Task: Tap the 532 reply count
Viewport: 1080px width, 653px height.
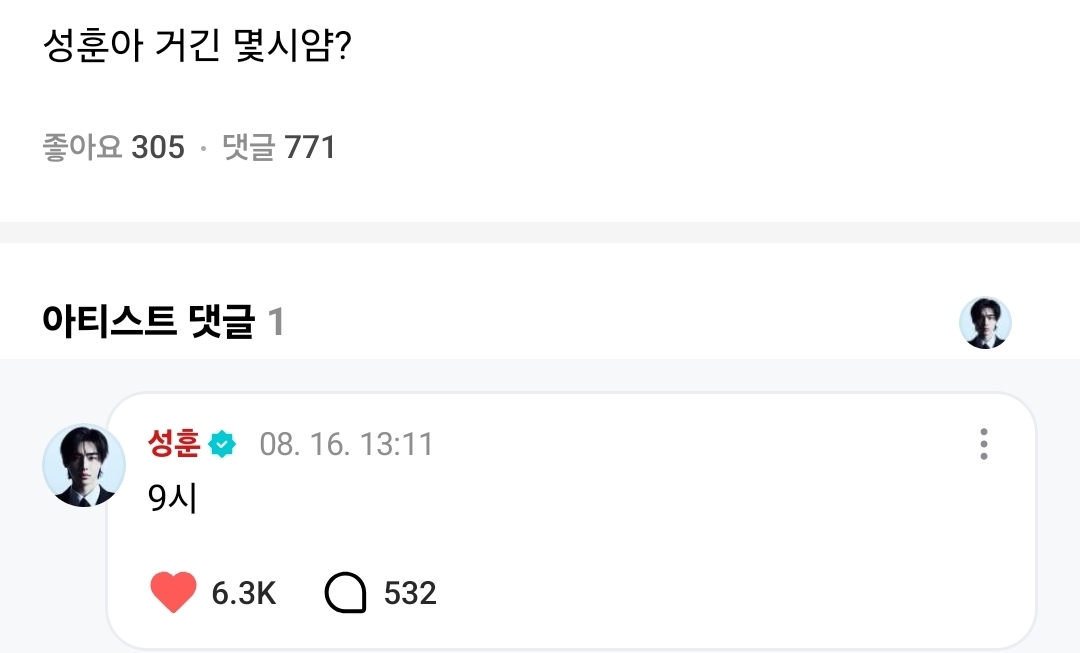Action: 410,593
